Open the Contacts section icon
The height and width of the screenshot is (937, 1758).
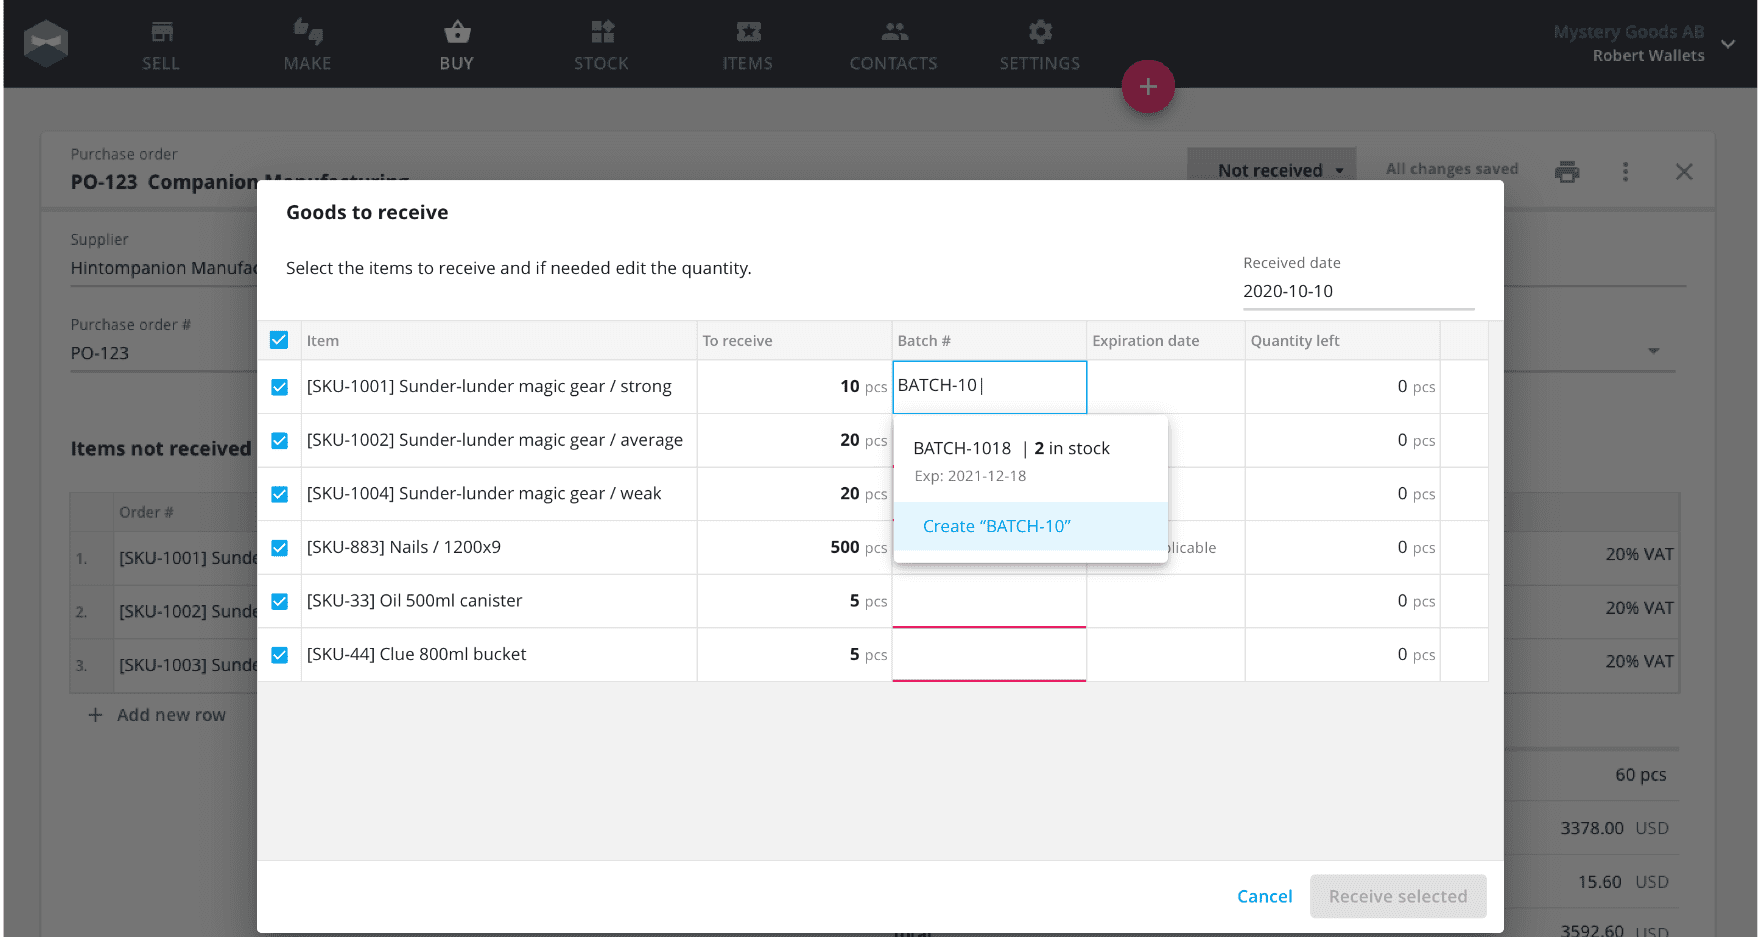click(x=895, y=32)
